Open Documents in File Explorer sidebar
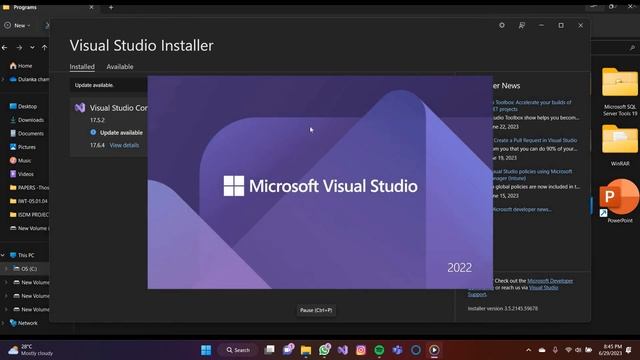 (x=26, y=133)
